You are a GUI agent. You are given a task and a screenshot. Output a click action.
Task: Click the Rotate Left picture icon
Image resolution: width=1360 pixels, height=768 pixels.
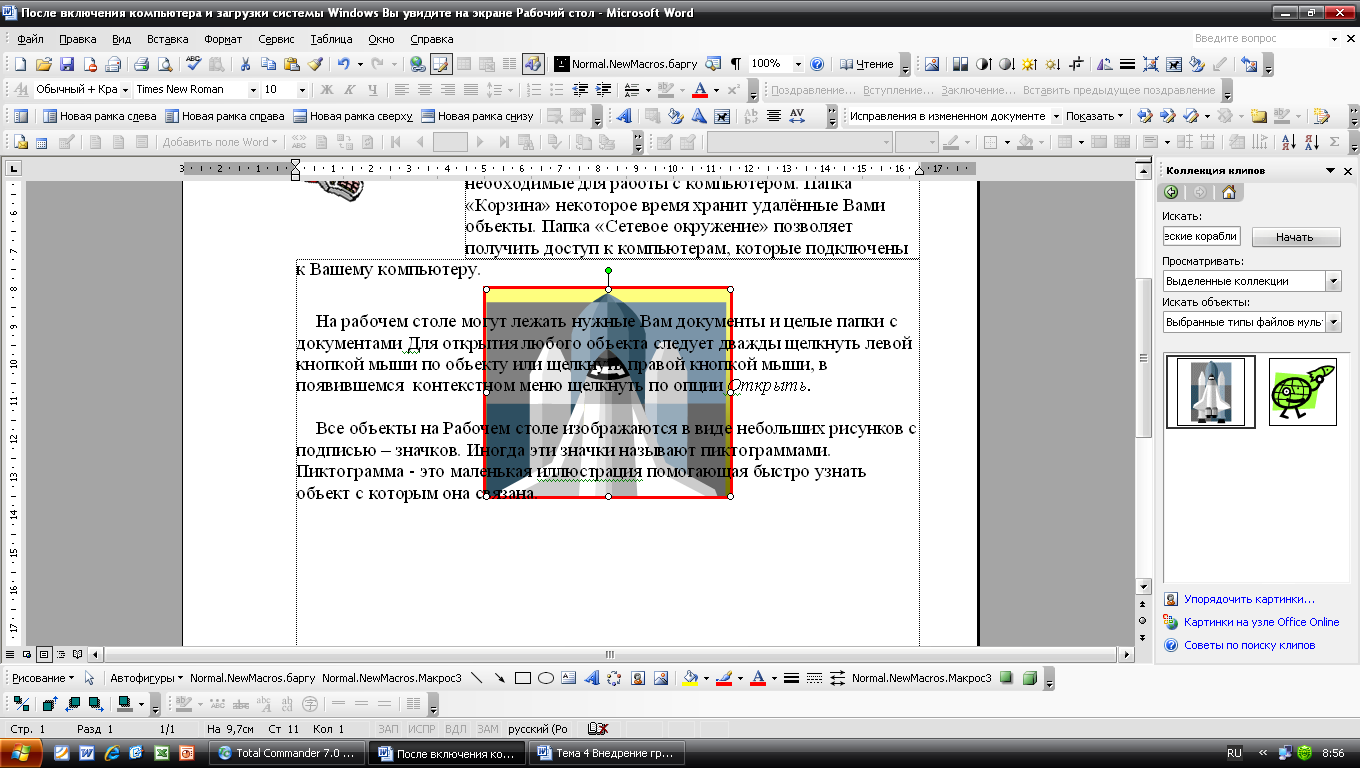click(x=1103, y=64)
